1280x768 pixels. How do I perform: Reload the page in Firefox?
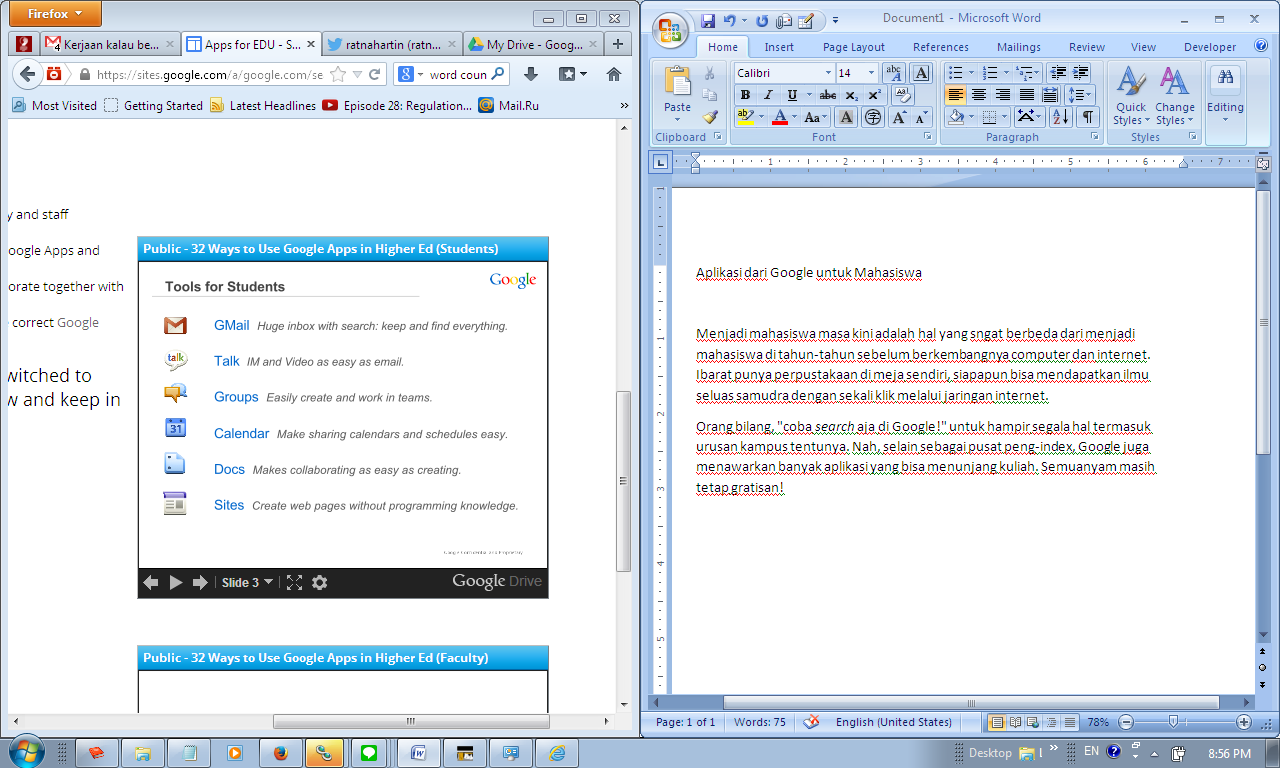(375, 74)
